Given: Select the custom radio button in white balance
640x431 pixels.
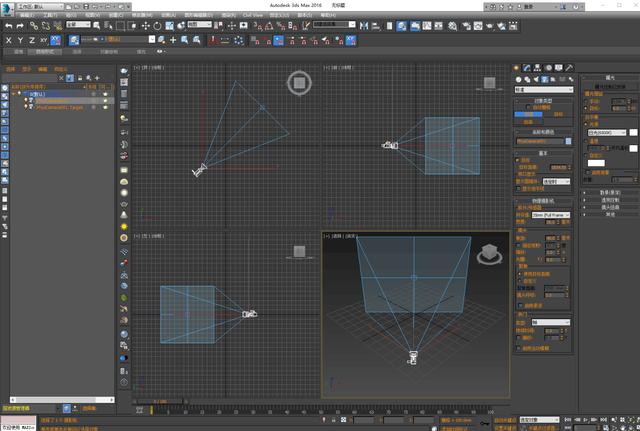Looking at the screenshot, I should (x=586, y=156).
